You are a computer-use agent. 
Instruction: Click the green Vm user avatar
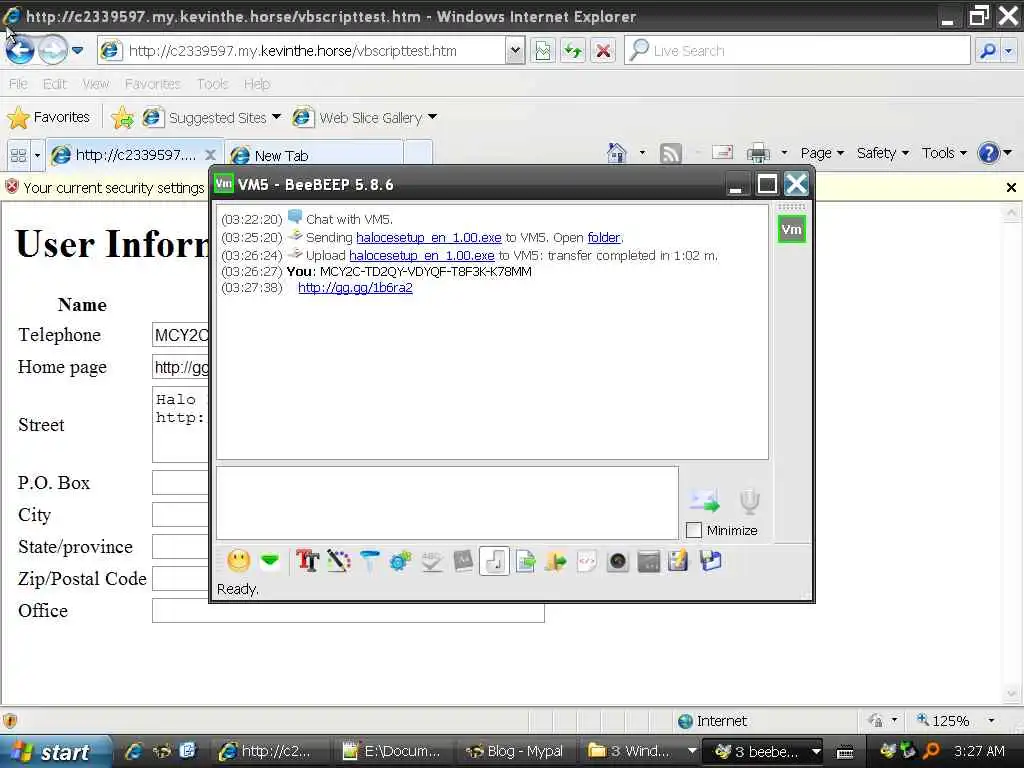(x=792, y=229)
